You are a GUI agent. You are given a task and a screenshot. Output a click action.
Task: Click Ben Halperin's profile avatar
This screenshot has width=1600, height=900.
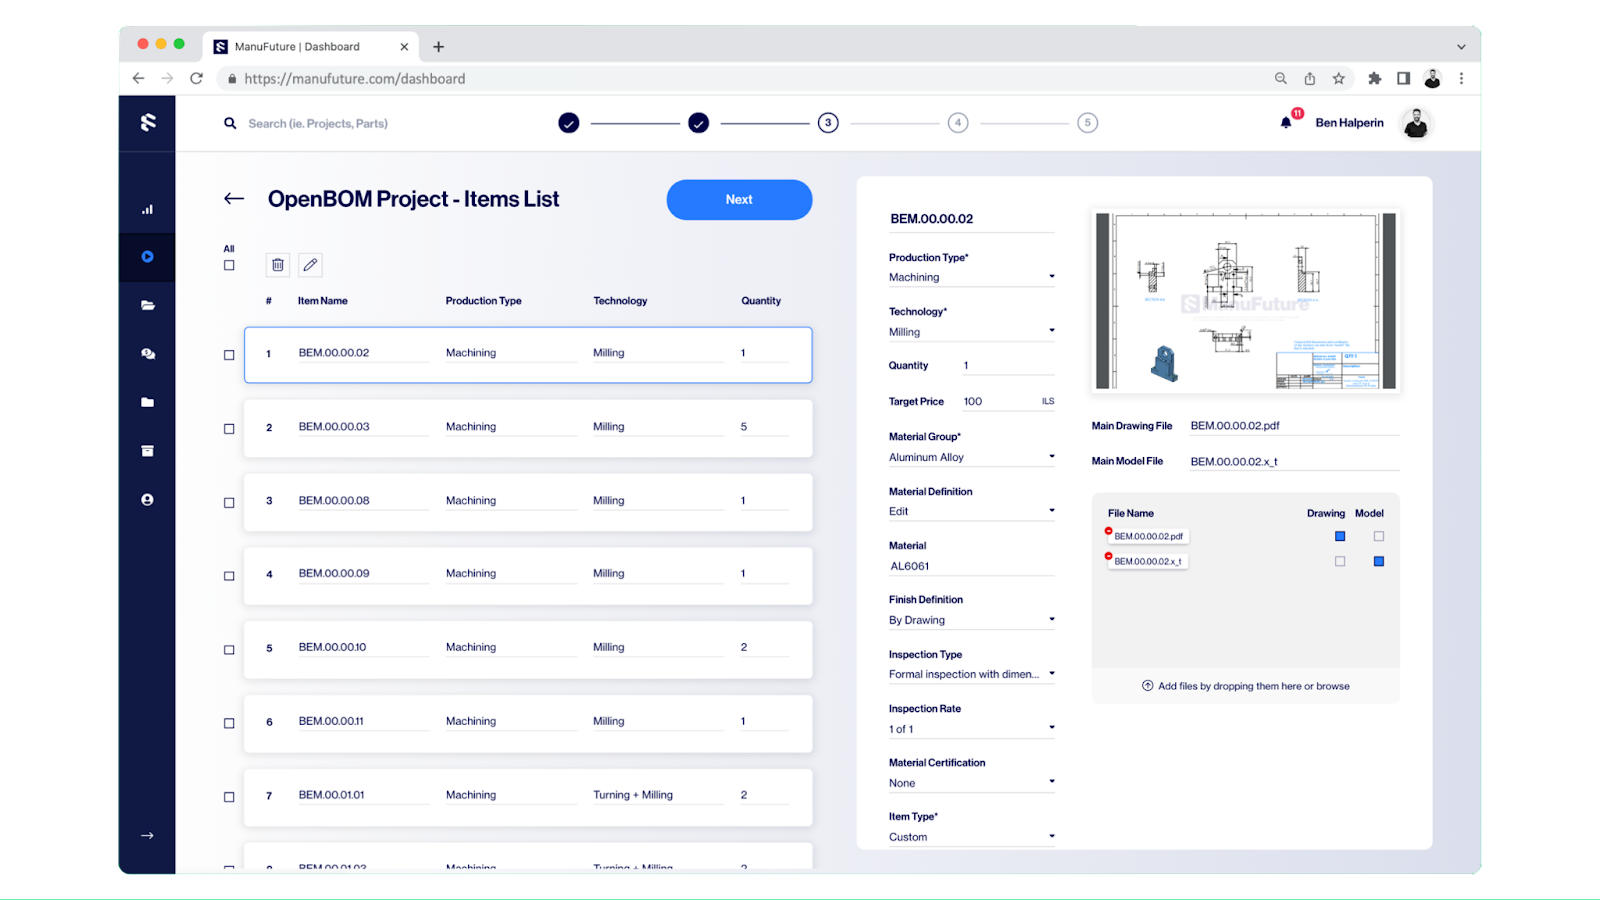(1415, 123)
